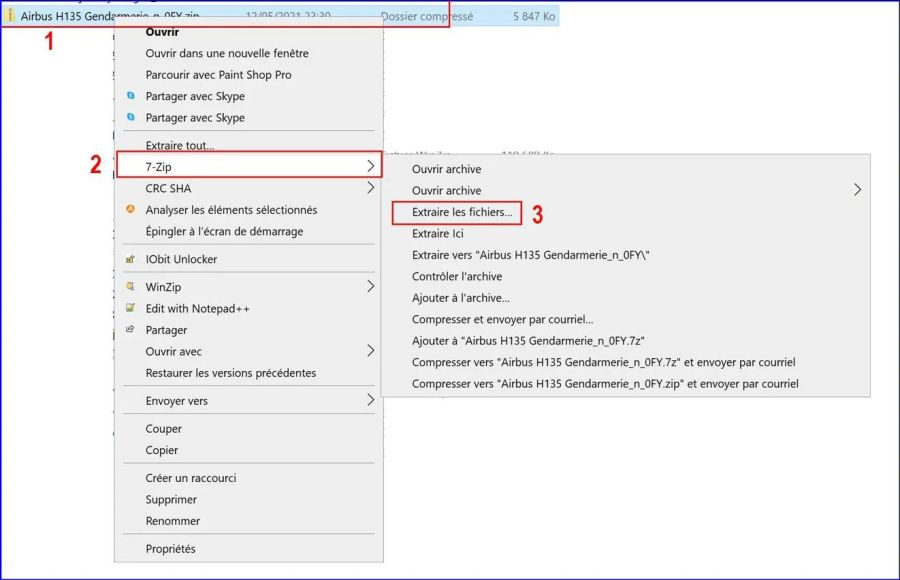Choose Copier from the context menu
The image size is (900, 580).
coord(162,450)
